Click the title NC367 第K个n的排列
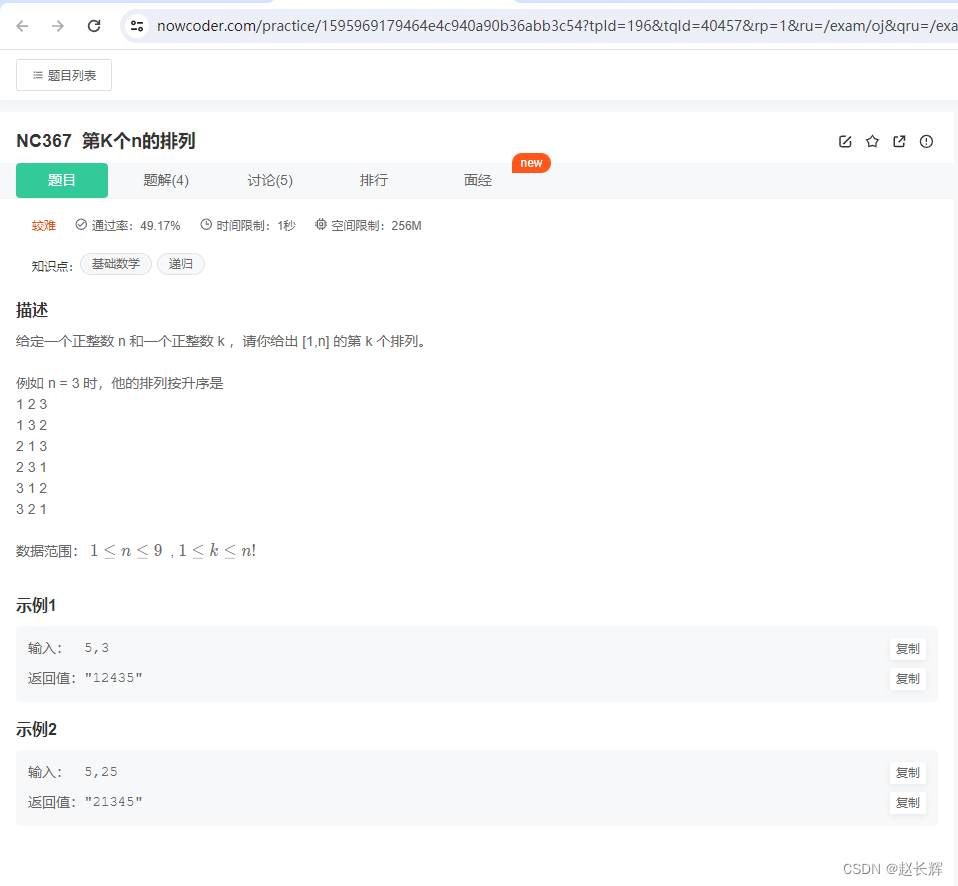Viewport: 958px width, 886px height. [x=106, y=141]
